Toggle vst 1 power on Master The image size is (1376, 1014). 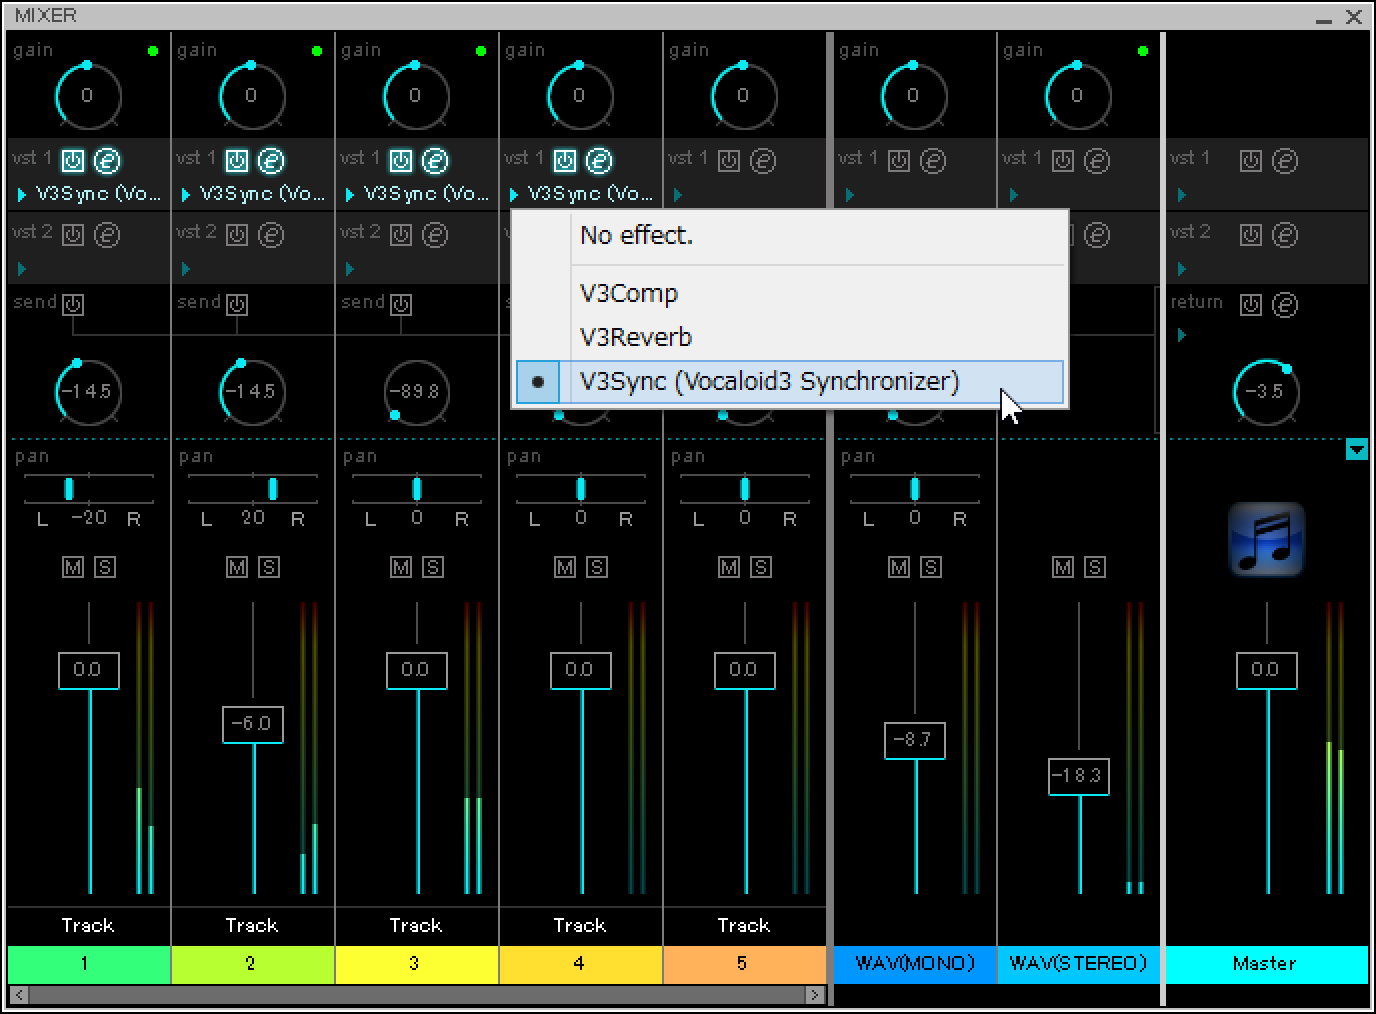point(1251,160)
